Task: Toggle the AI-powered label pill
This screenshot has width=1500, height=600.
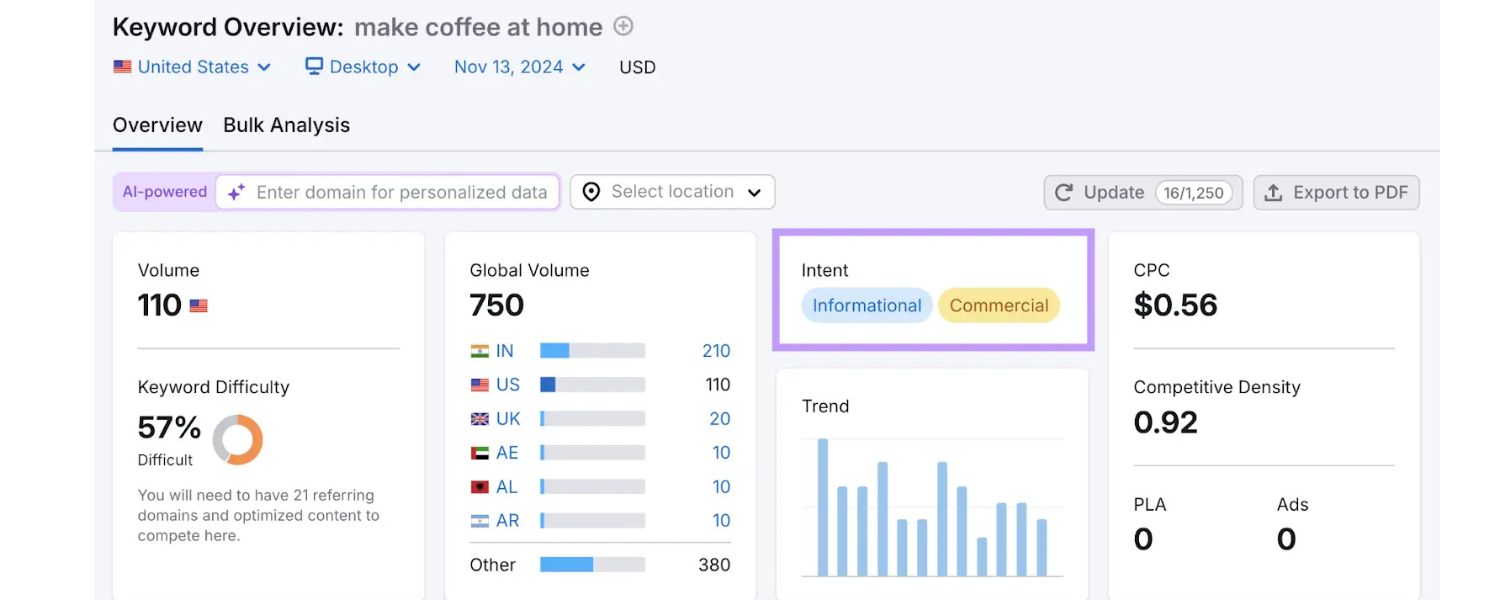Action: point(163,191)
